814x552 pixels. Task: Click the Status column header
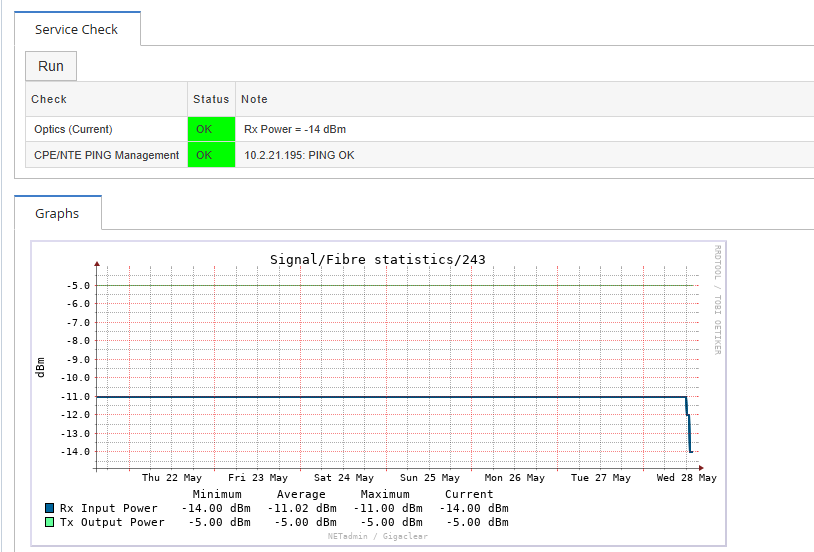coord(211,99)
